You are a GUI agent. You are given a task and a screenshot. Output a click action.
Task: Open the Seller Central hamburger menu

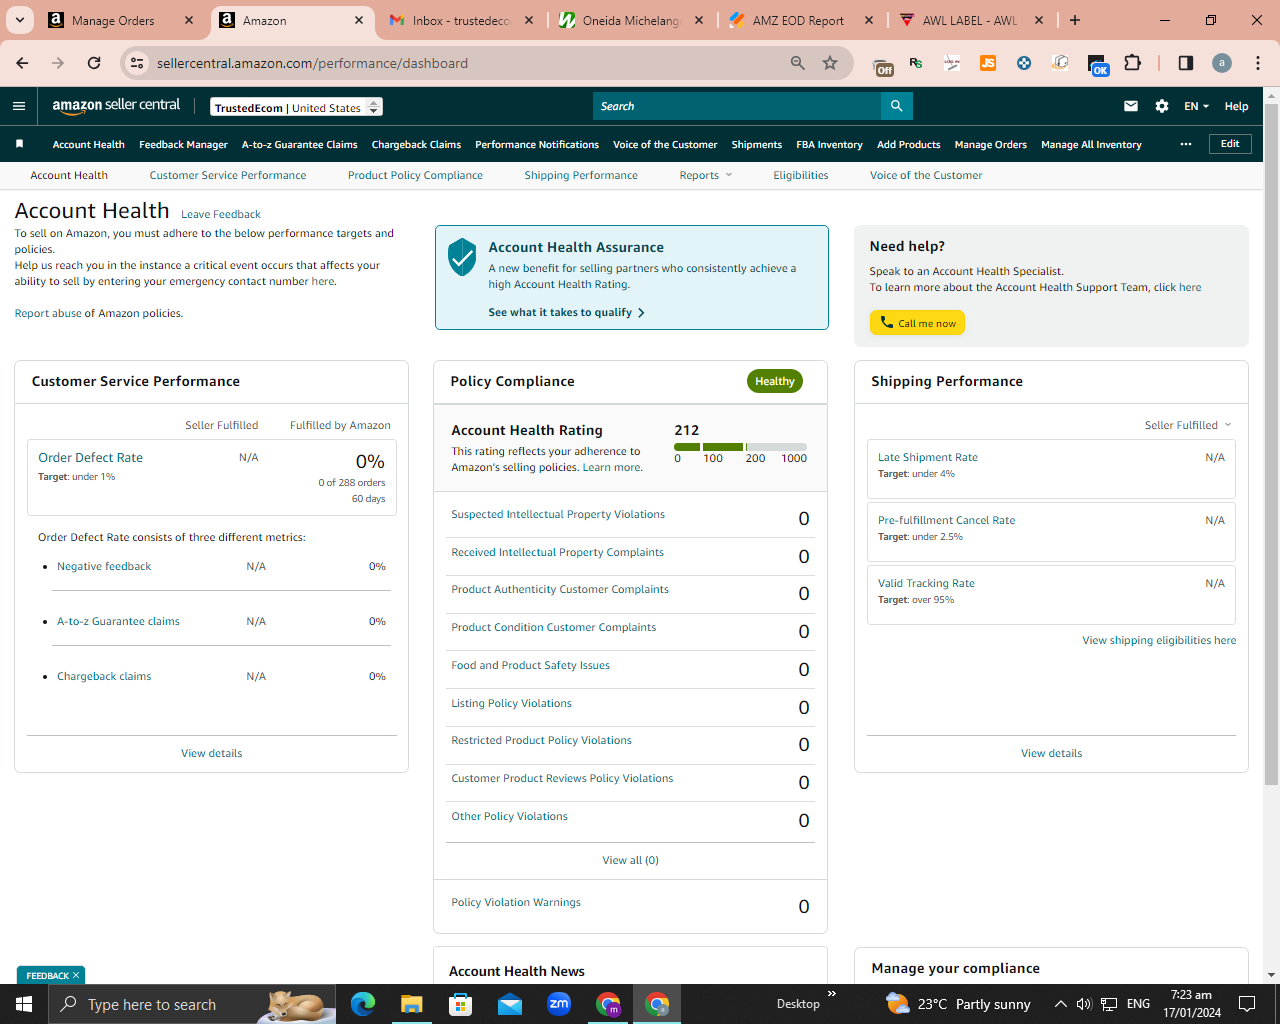coord(19,106)
